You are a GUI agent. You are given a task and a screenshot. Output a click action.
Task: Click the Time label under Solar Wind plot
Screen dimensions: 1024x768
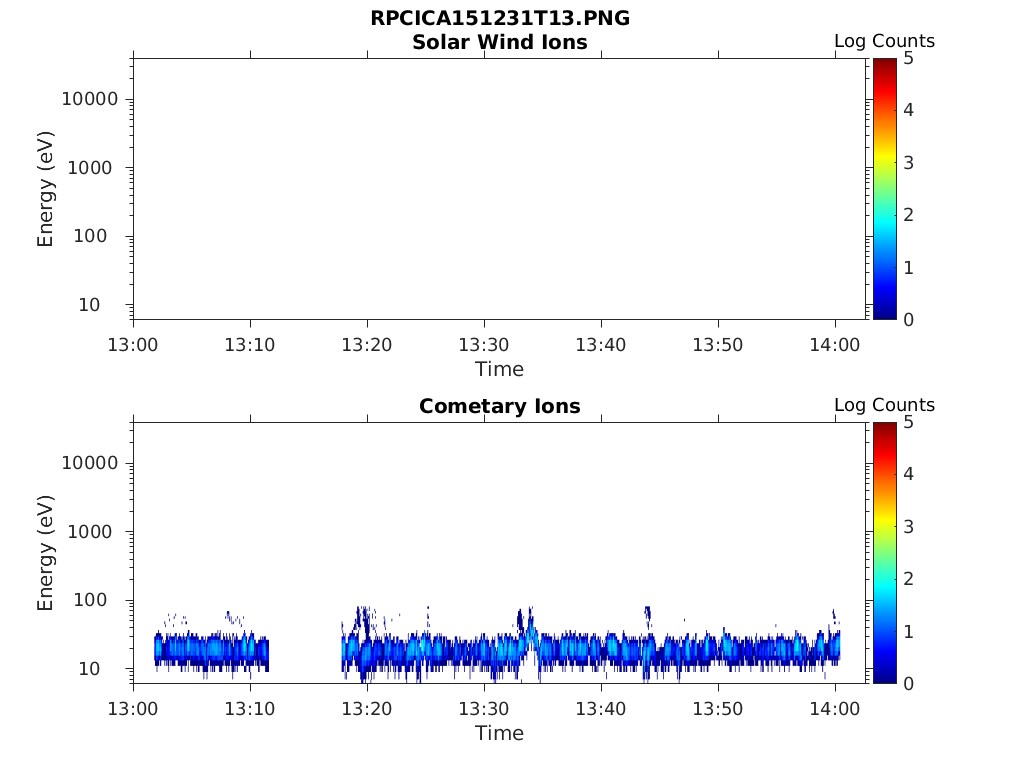(x=500, y=369)
